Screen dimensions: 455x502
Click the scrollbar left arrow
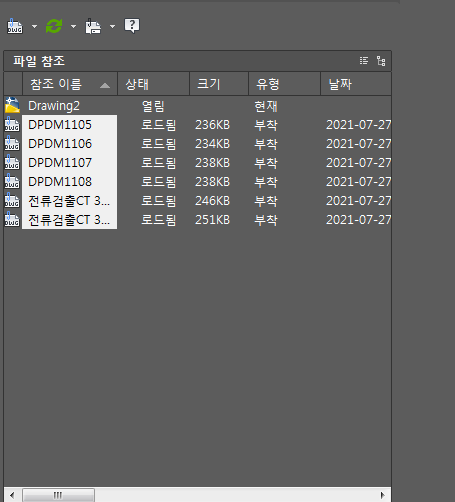(x=12, y=495)
